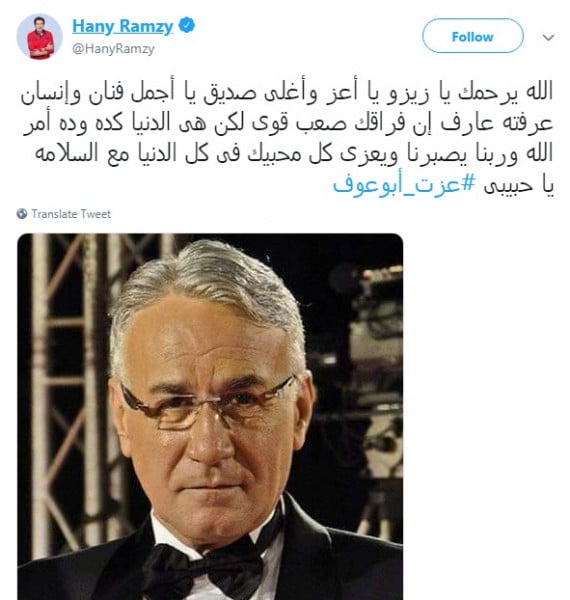Expand the tweet options chevron
The height and width of the screenshot is (600, 570).
(x=548, y=38)
